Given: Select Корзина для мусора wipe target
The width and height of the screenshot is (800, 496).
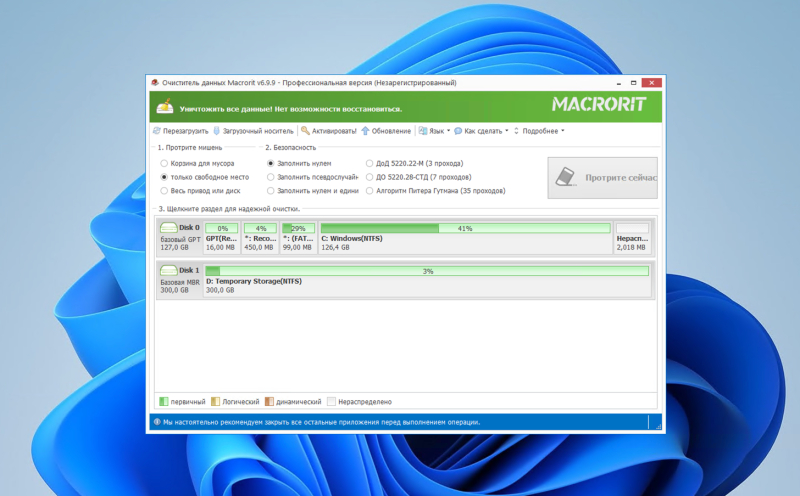Looking at the screenshot, I should (x=197, y=163).
